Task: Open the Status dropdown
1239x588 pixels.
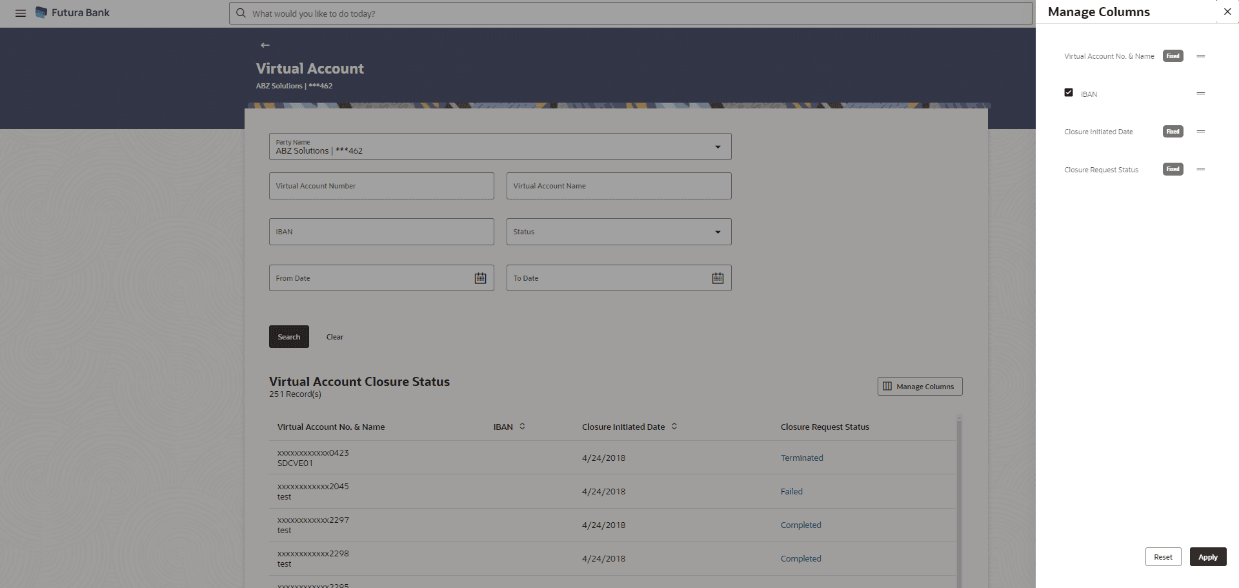Action: pos(717,231)
